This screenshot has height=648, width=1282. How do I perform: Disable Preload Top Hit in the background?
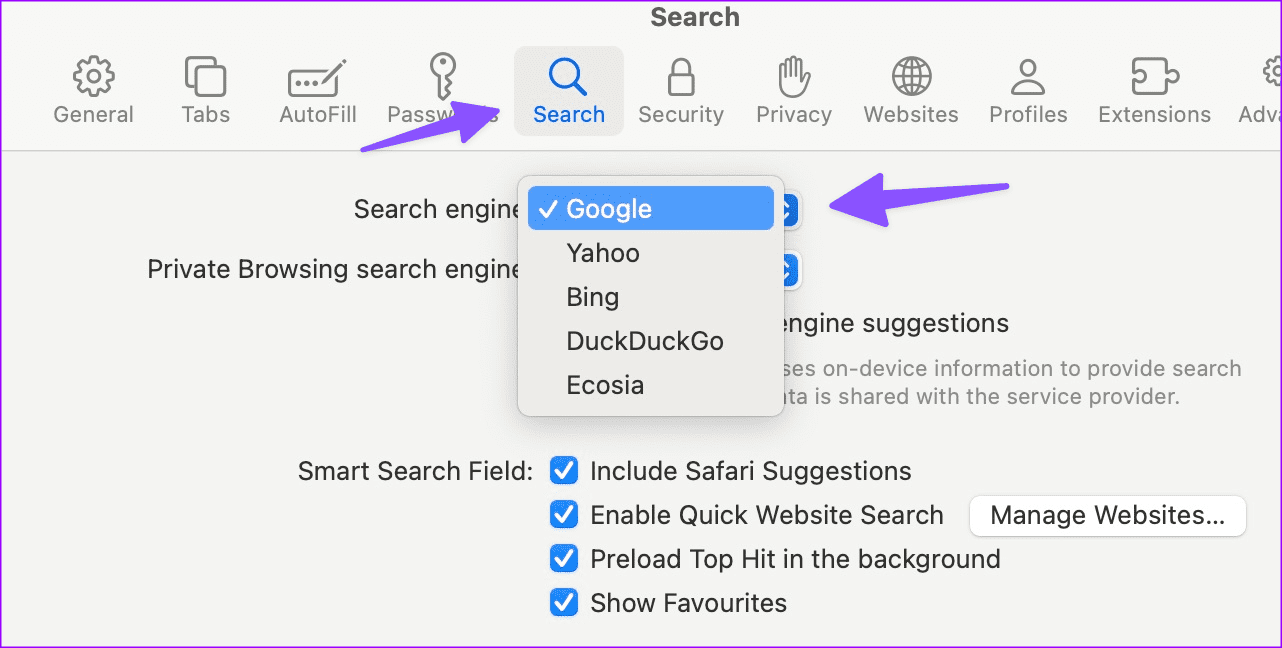563,558
